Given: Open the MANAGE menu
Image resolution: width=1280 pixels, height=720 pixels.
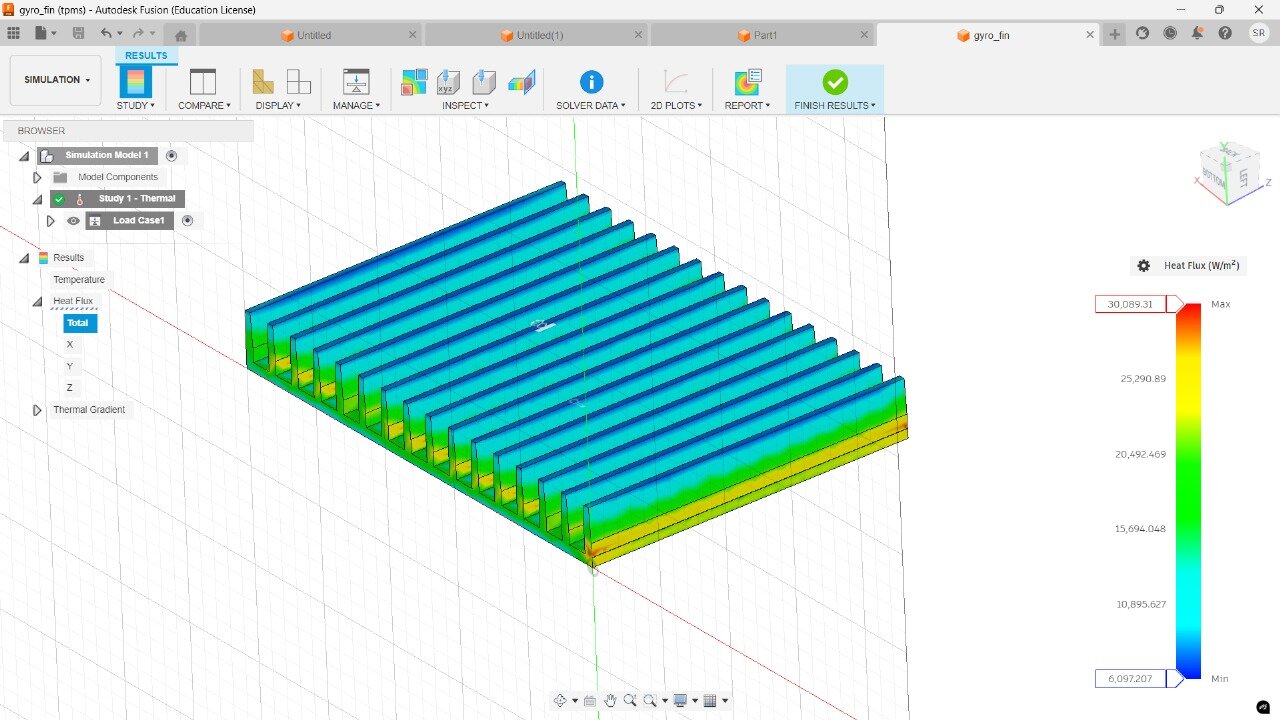Looking at the screenshot, I should coord(356,105).
